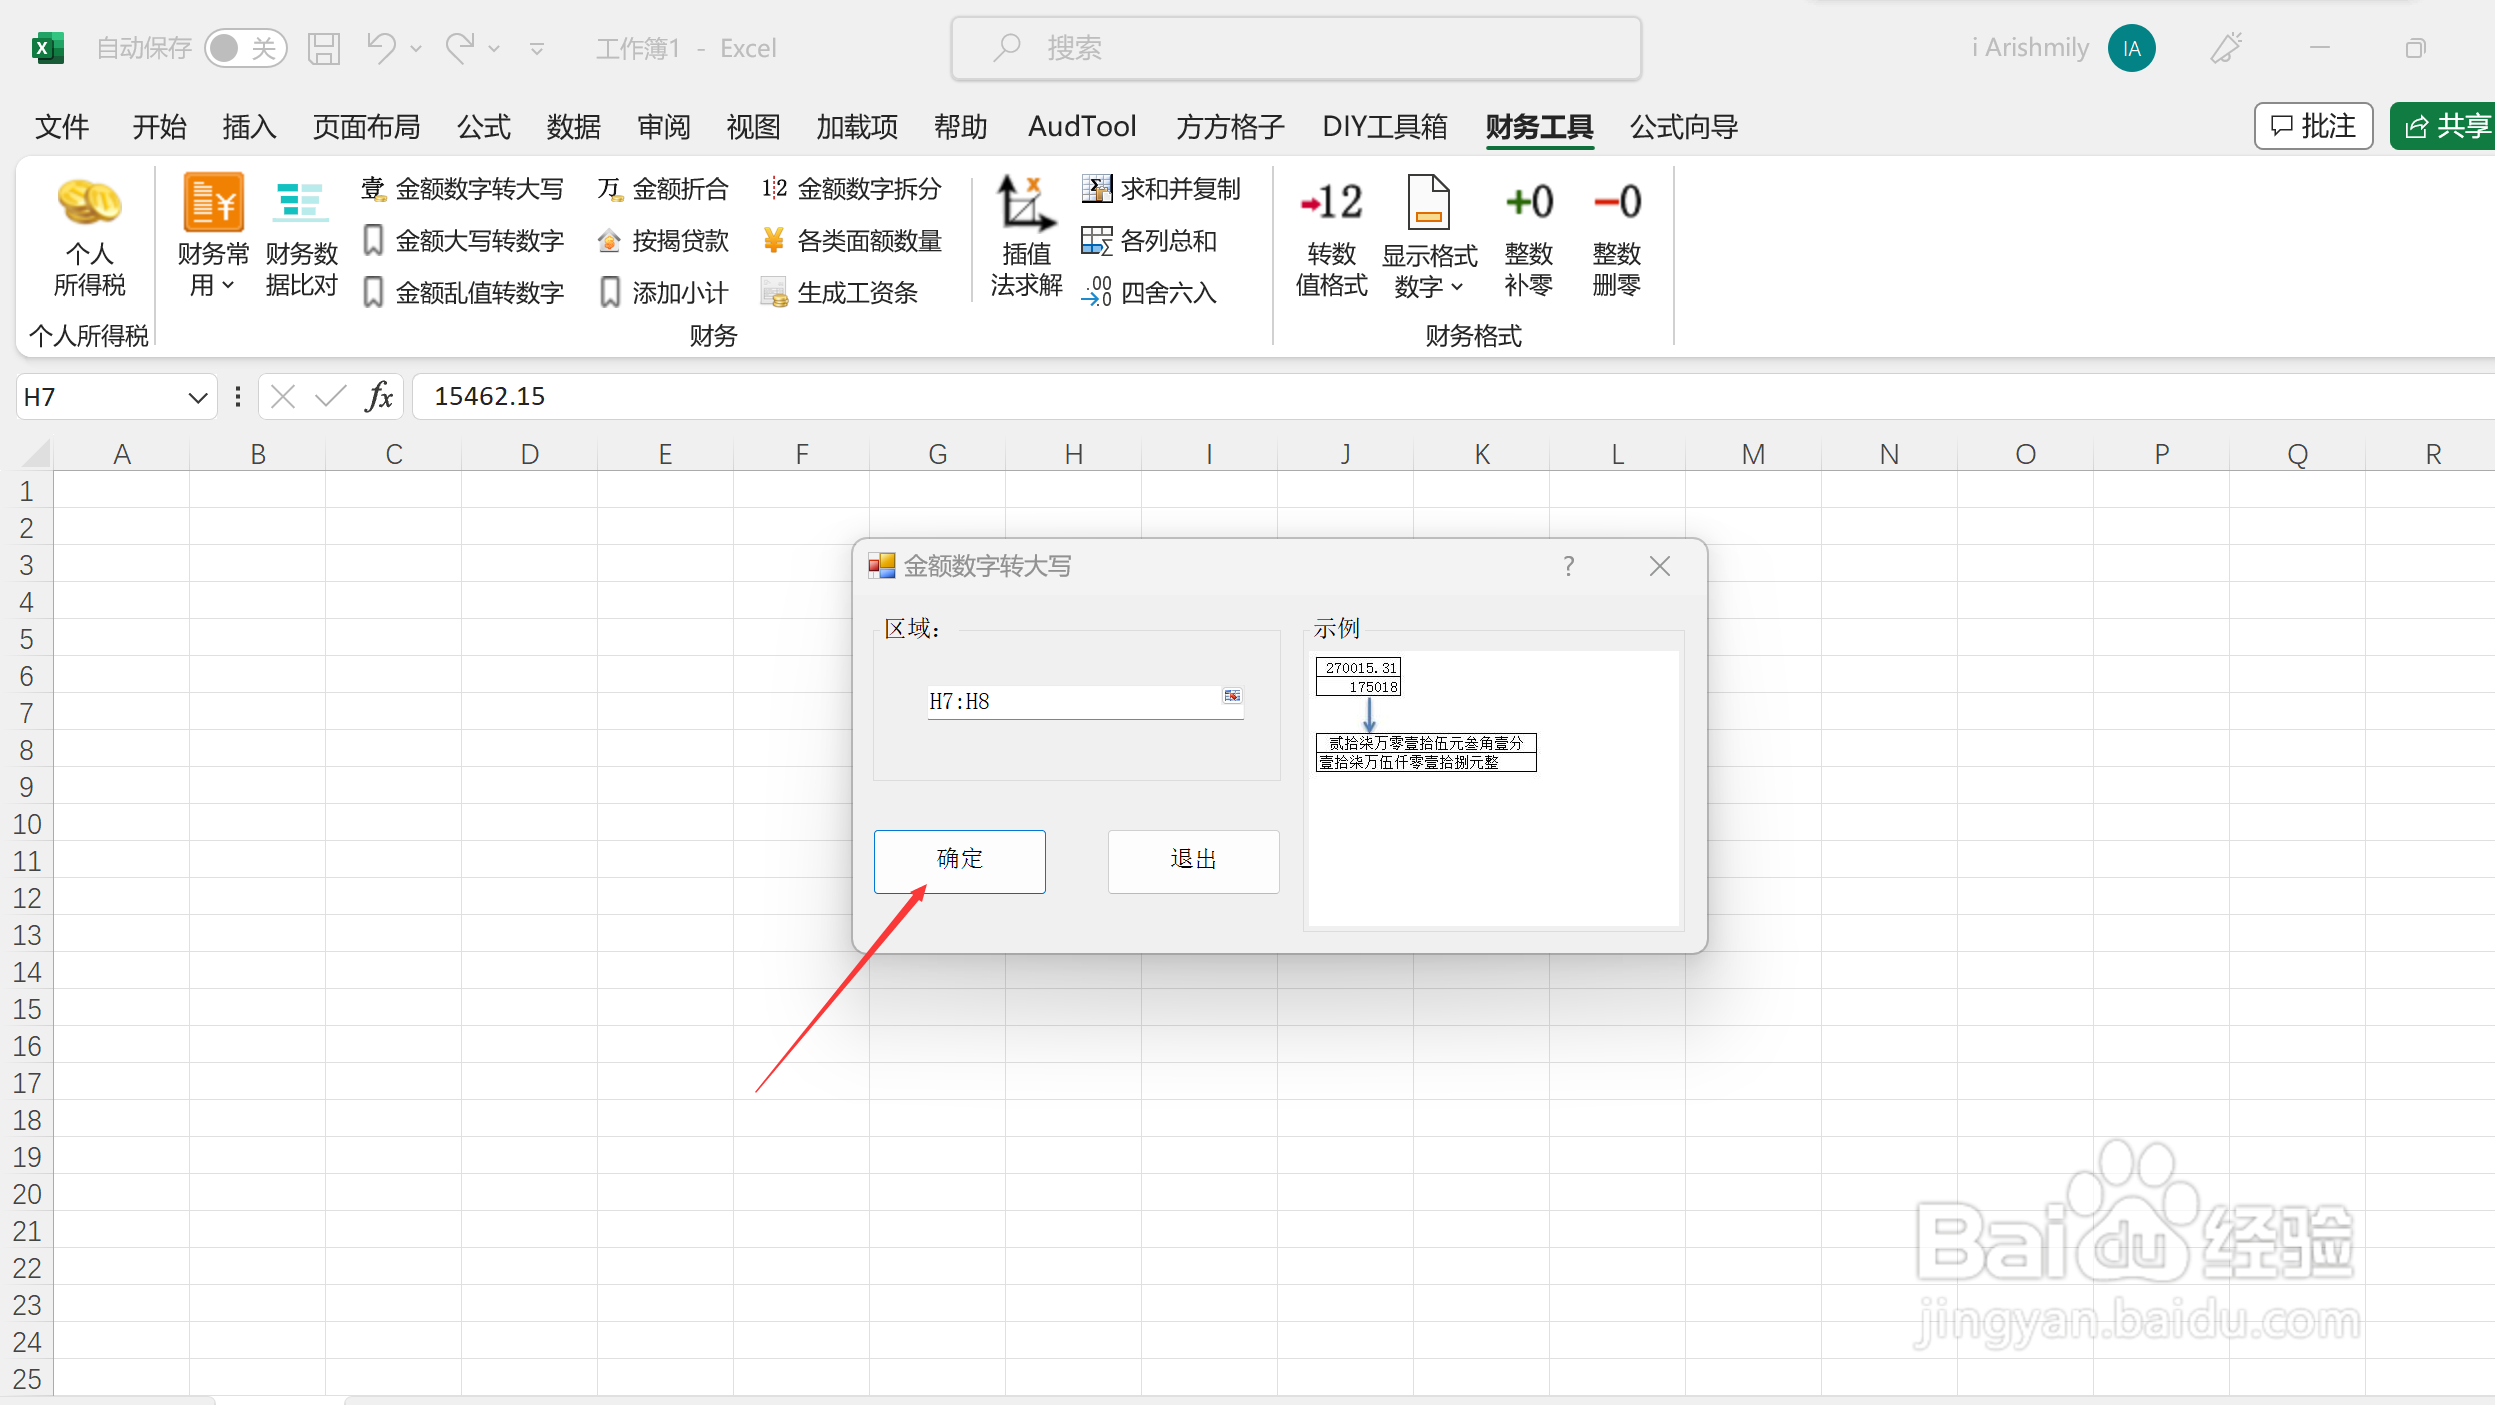Viewport: 2495px width, 1405px height.
Task: Open the 按揭贷款 calculator
Action: pos(664,241)
